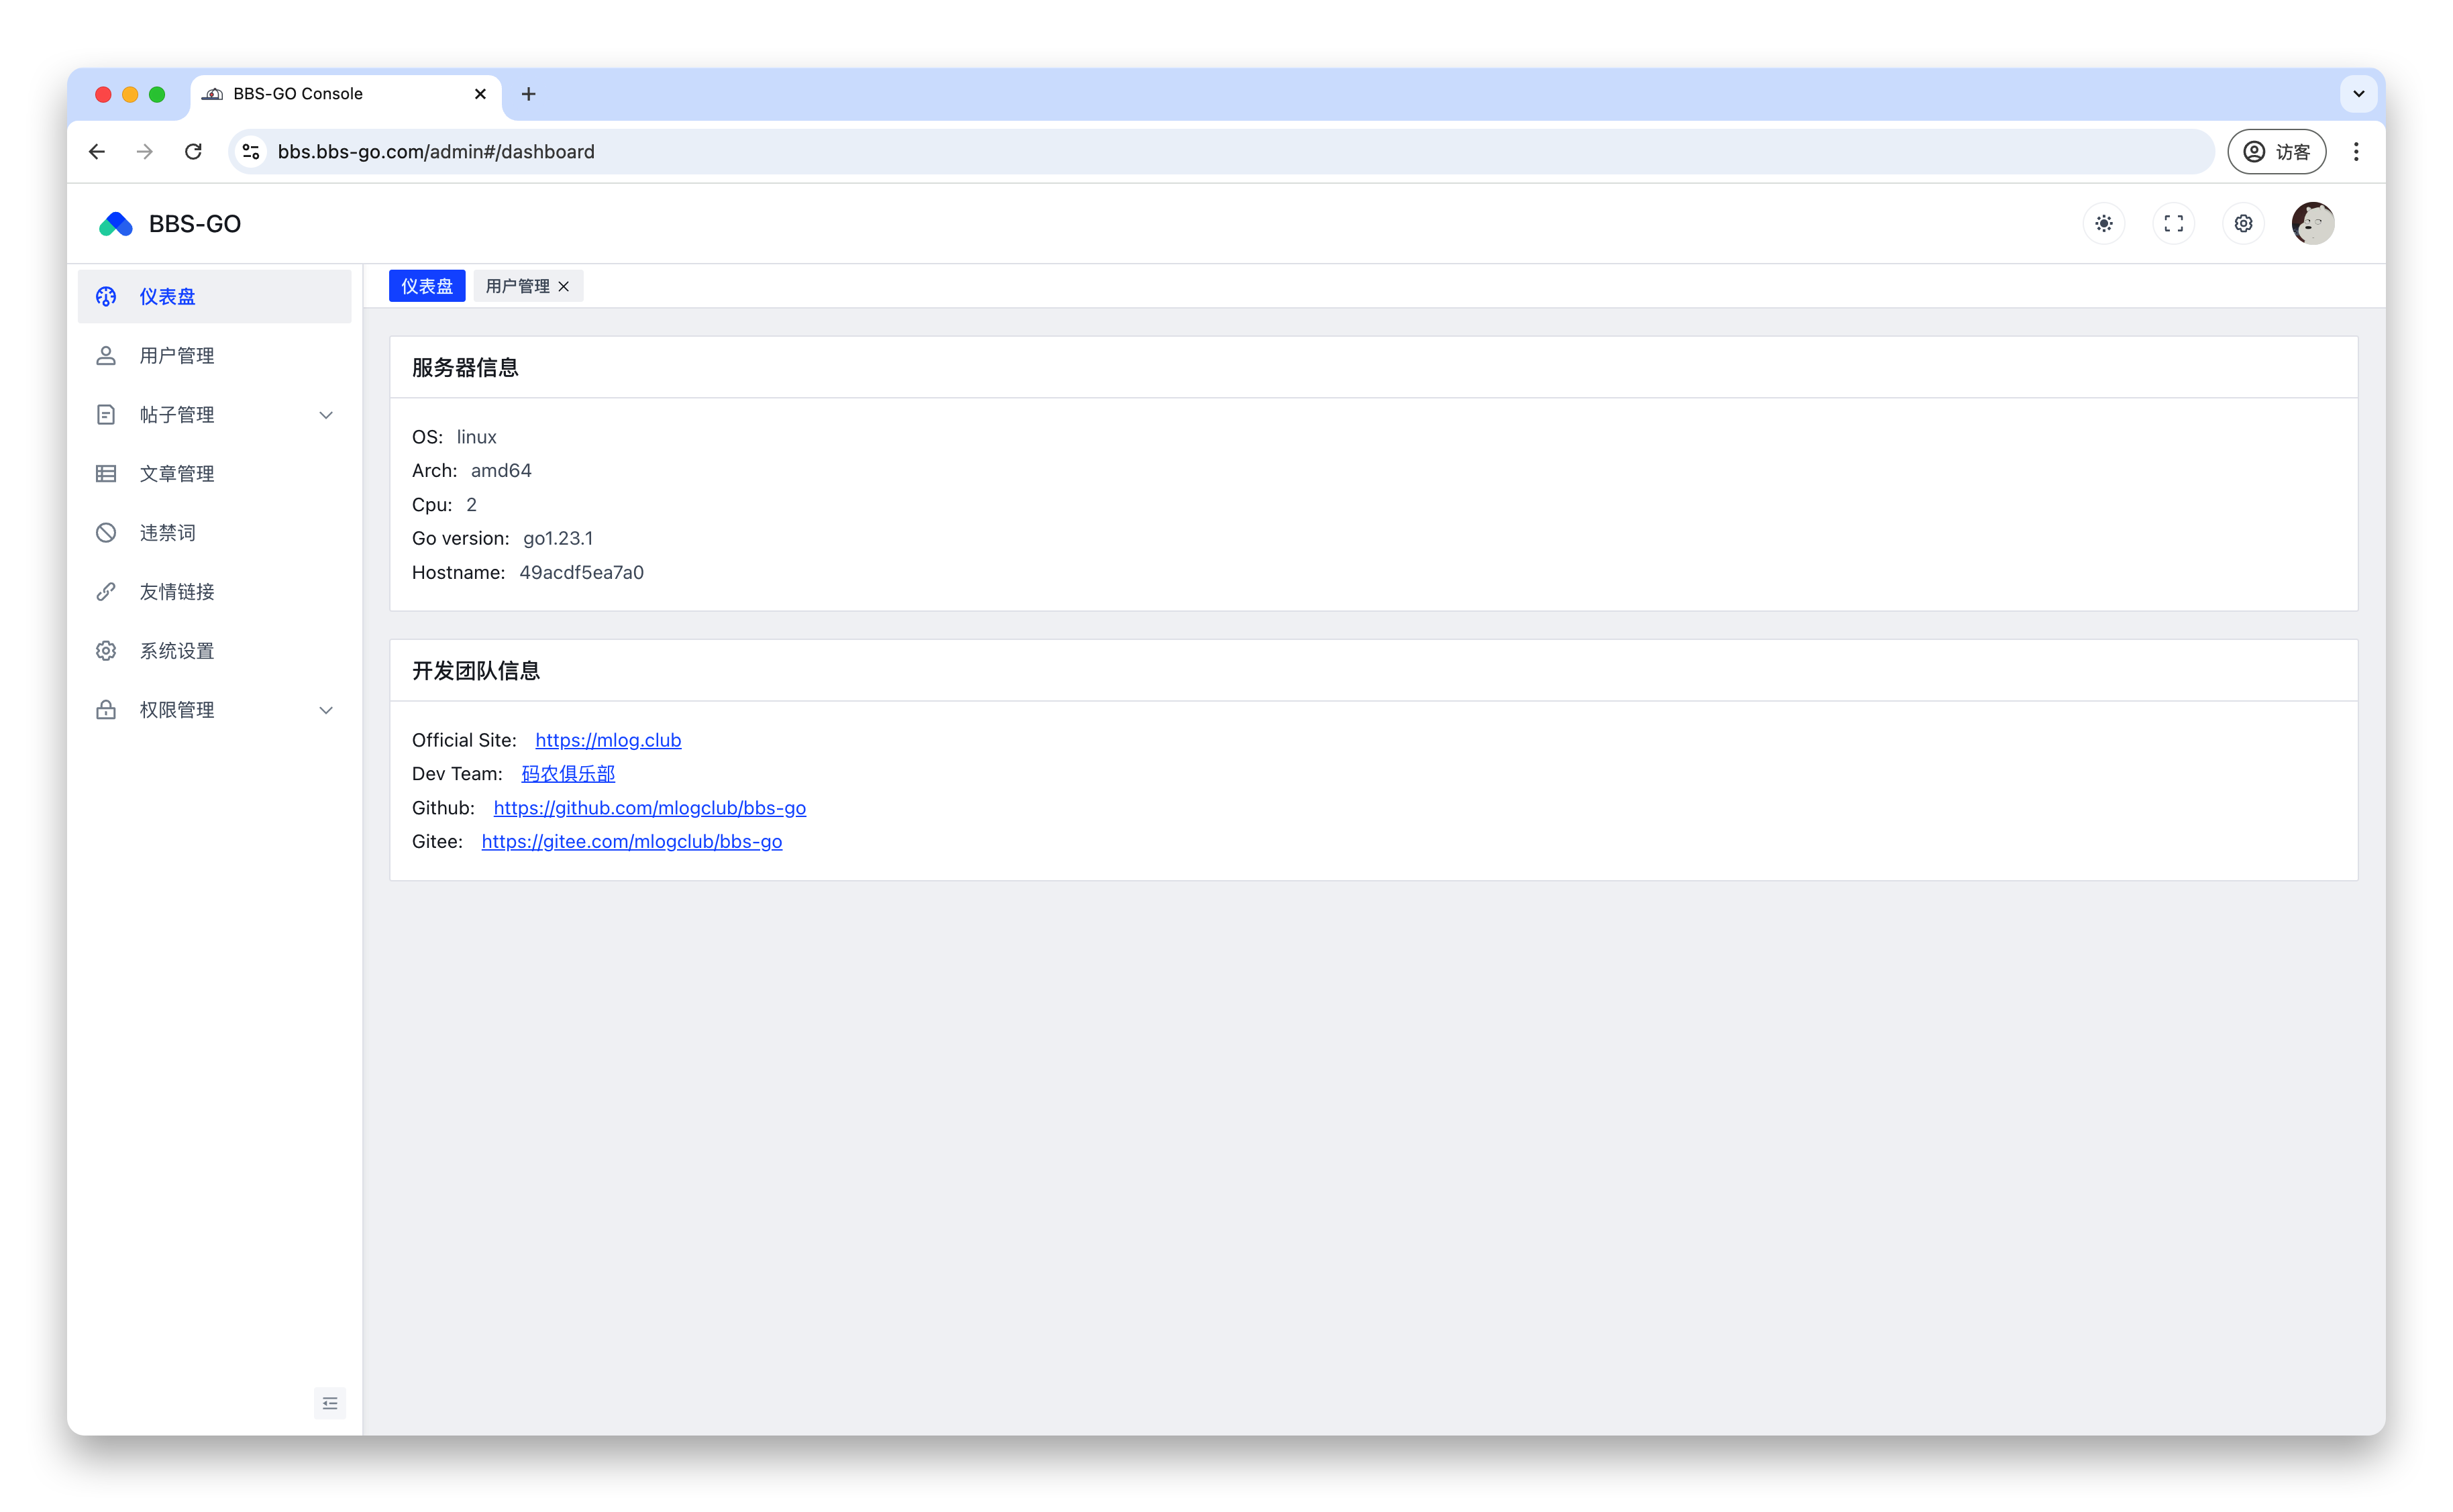
Task: Click the hostname value 49acdf5ea7a0
Action: 581,572
